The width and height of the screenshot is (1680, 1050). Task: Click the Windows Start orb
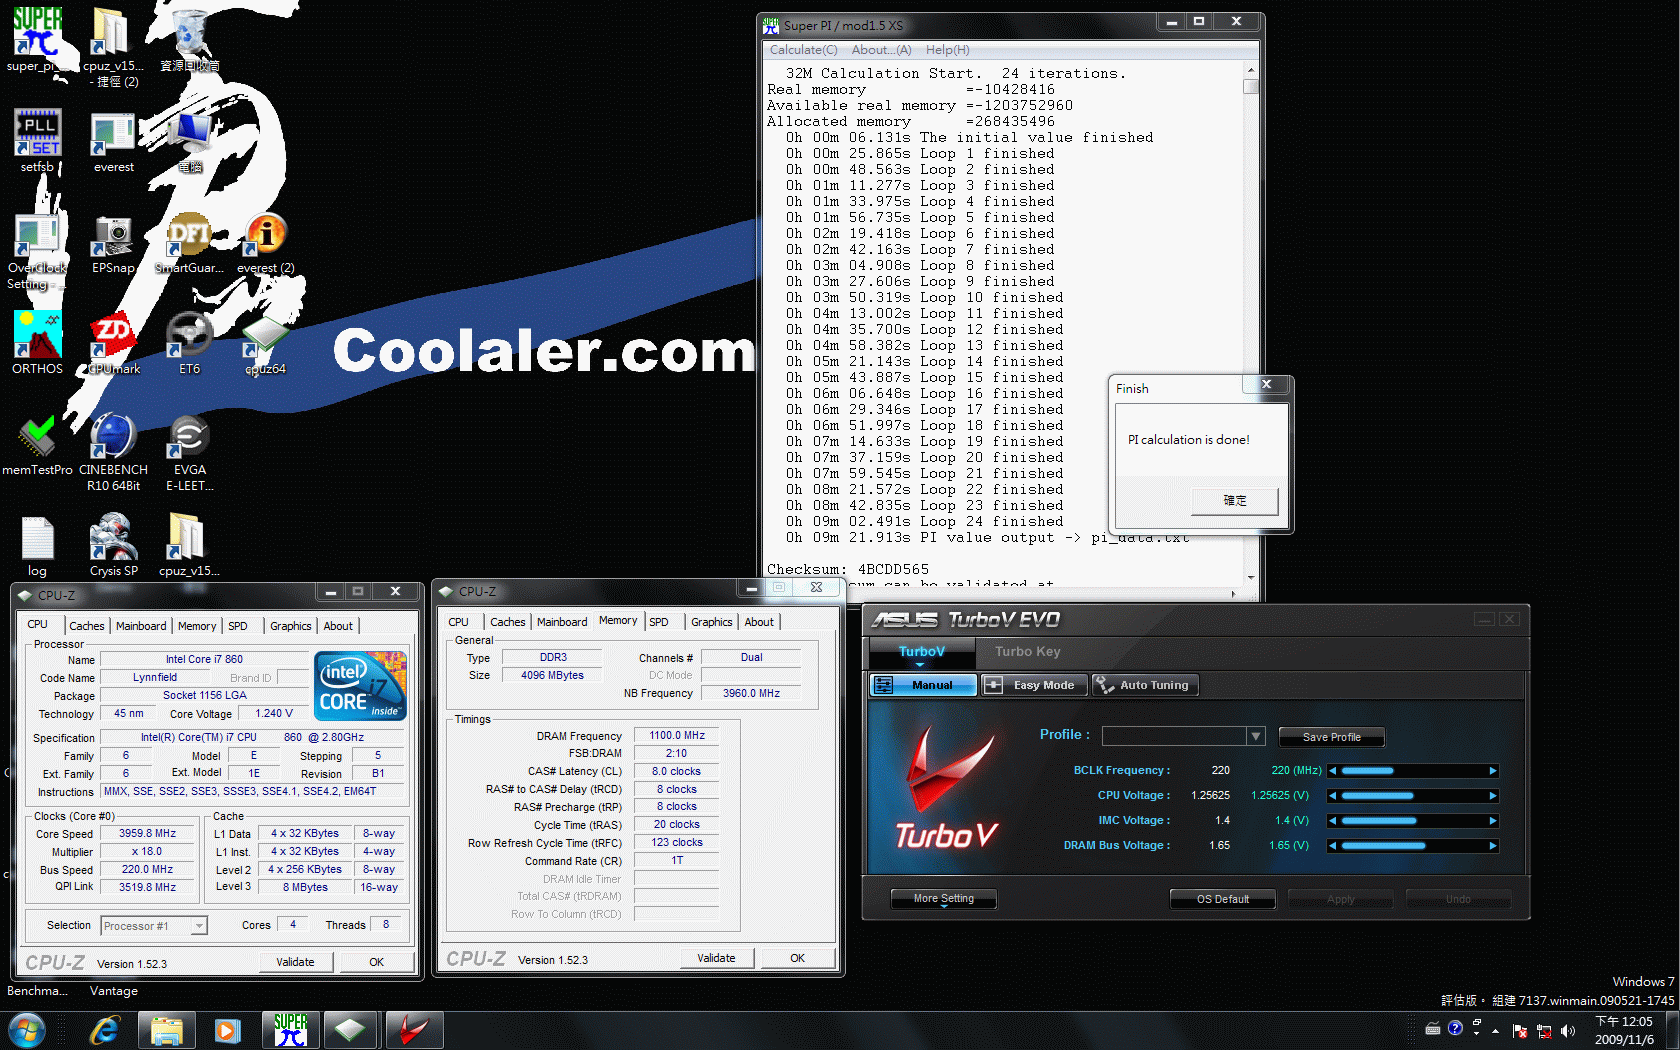click(x=25, y=1030)
